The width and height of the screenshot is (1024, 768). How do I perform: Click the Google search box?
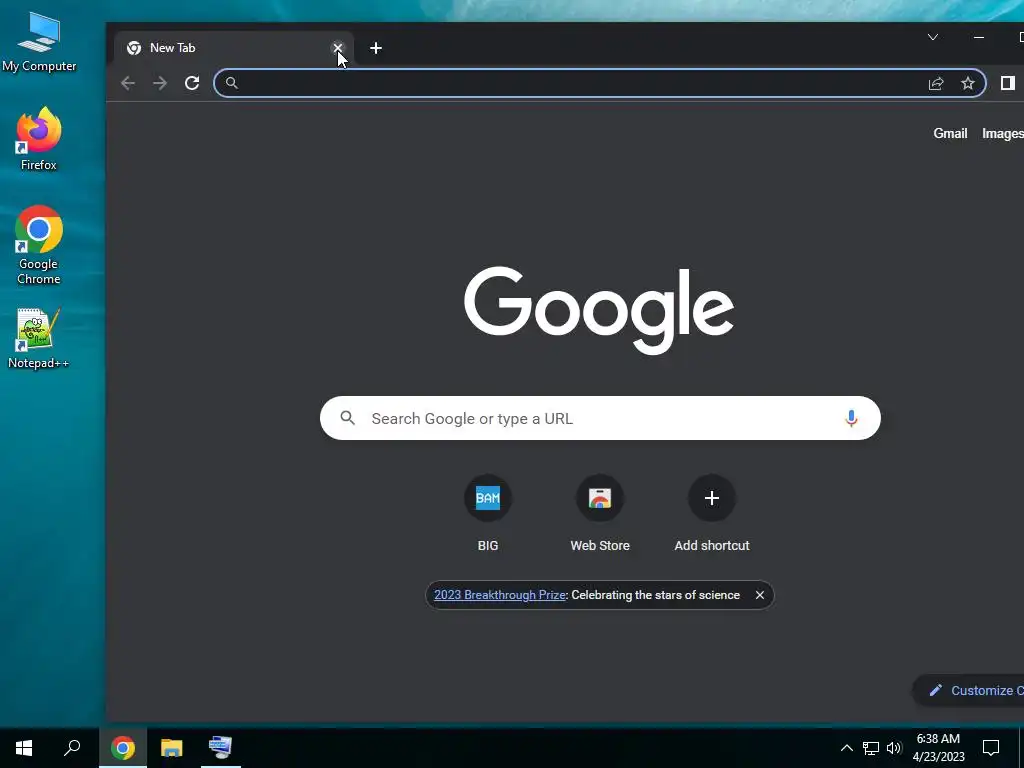coord(600,418)
